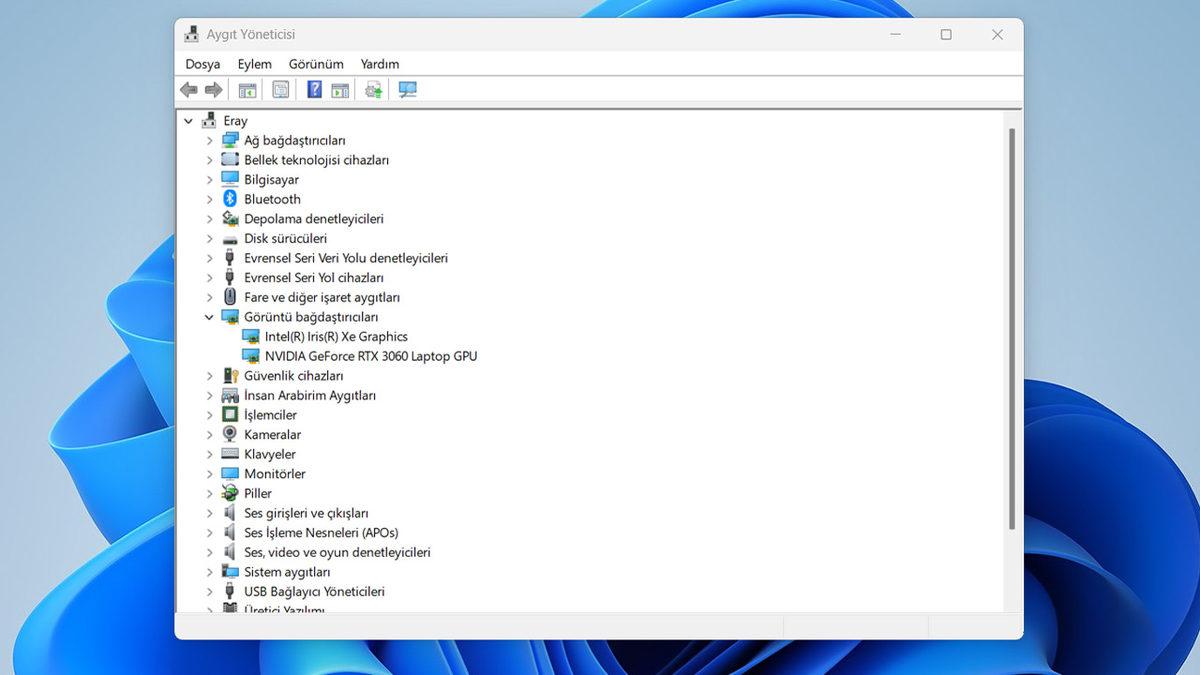This screenshot has width=1200, height=675.
Task: Open the Görünüm menu
Action: click(316, 64)
